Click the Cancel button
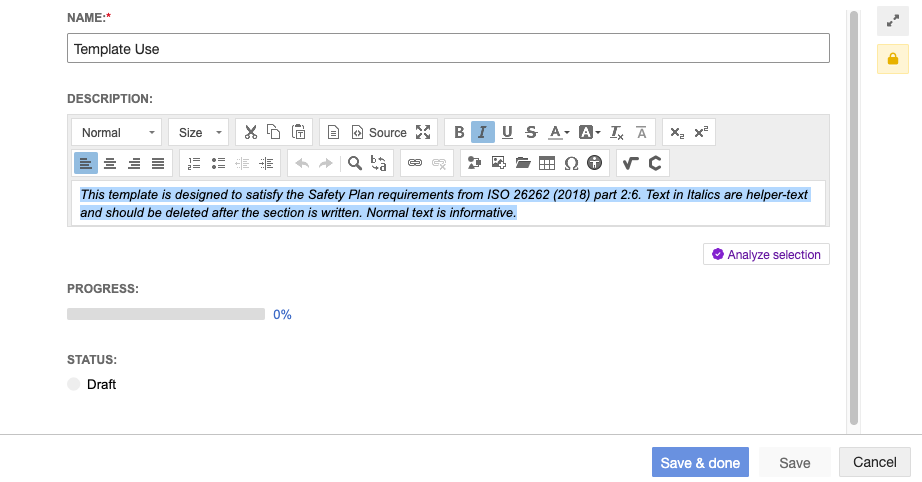This screenshot has height=482, width=922. tap(874, 462)
